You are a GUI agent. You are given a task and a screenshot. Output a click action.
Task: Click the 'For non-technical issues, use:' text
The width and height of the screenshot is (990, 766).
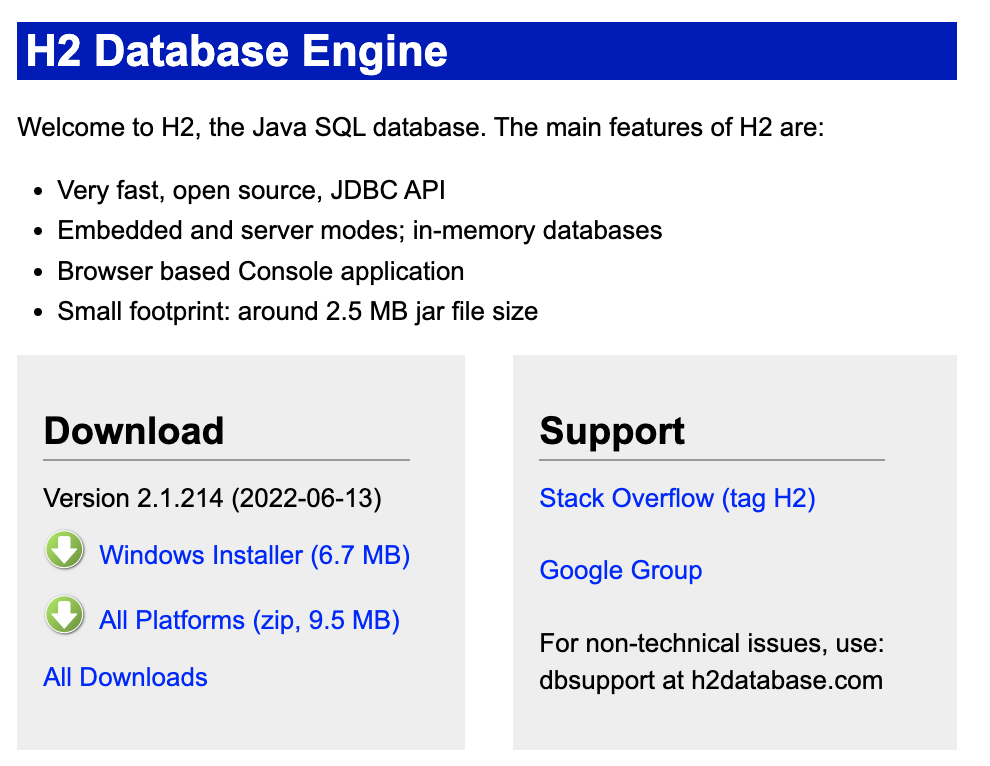(712, 643)
